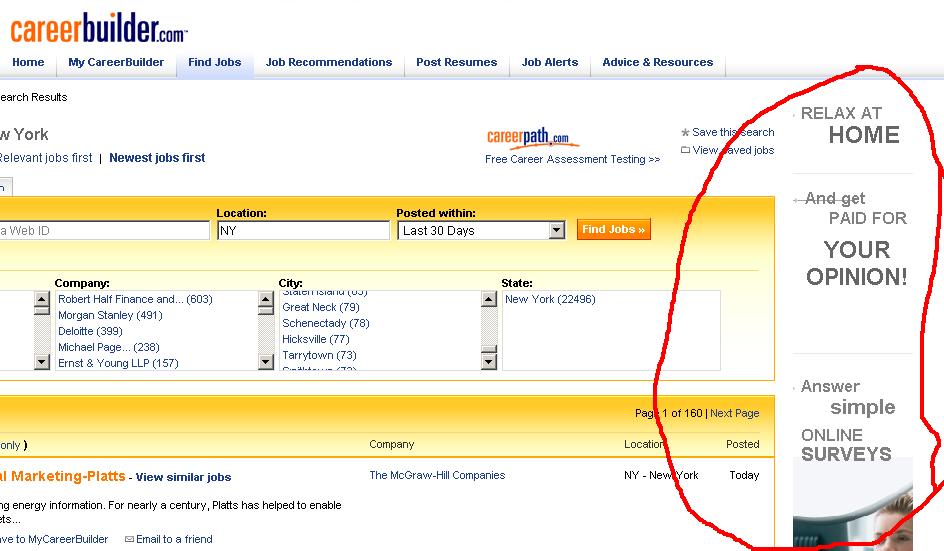Open the Posted within dropdown

[481, 231]
